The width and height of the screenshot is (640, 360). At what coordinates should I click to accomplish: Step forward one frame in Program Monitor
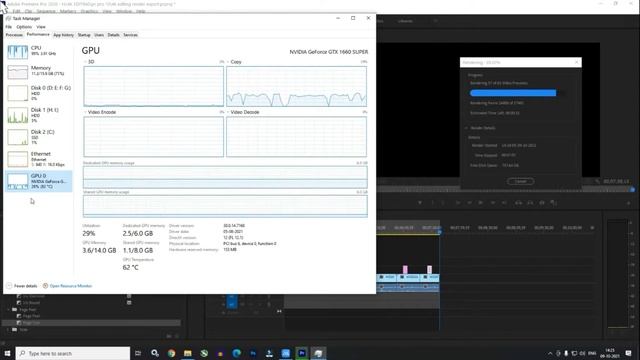point(493,202)
